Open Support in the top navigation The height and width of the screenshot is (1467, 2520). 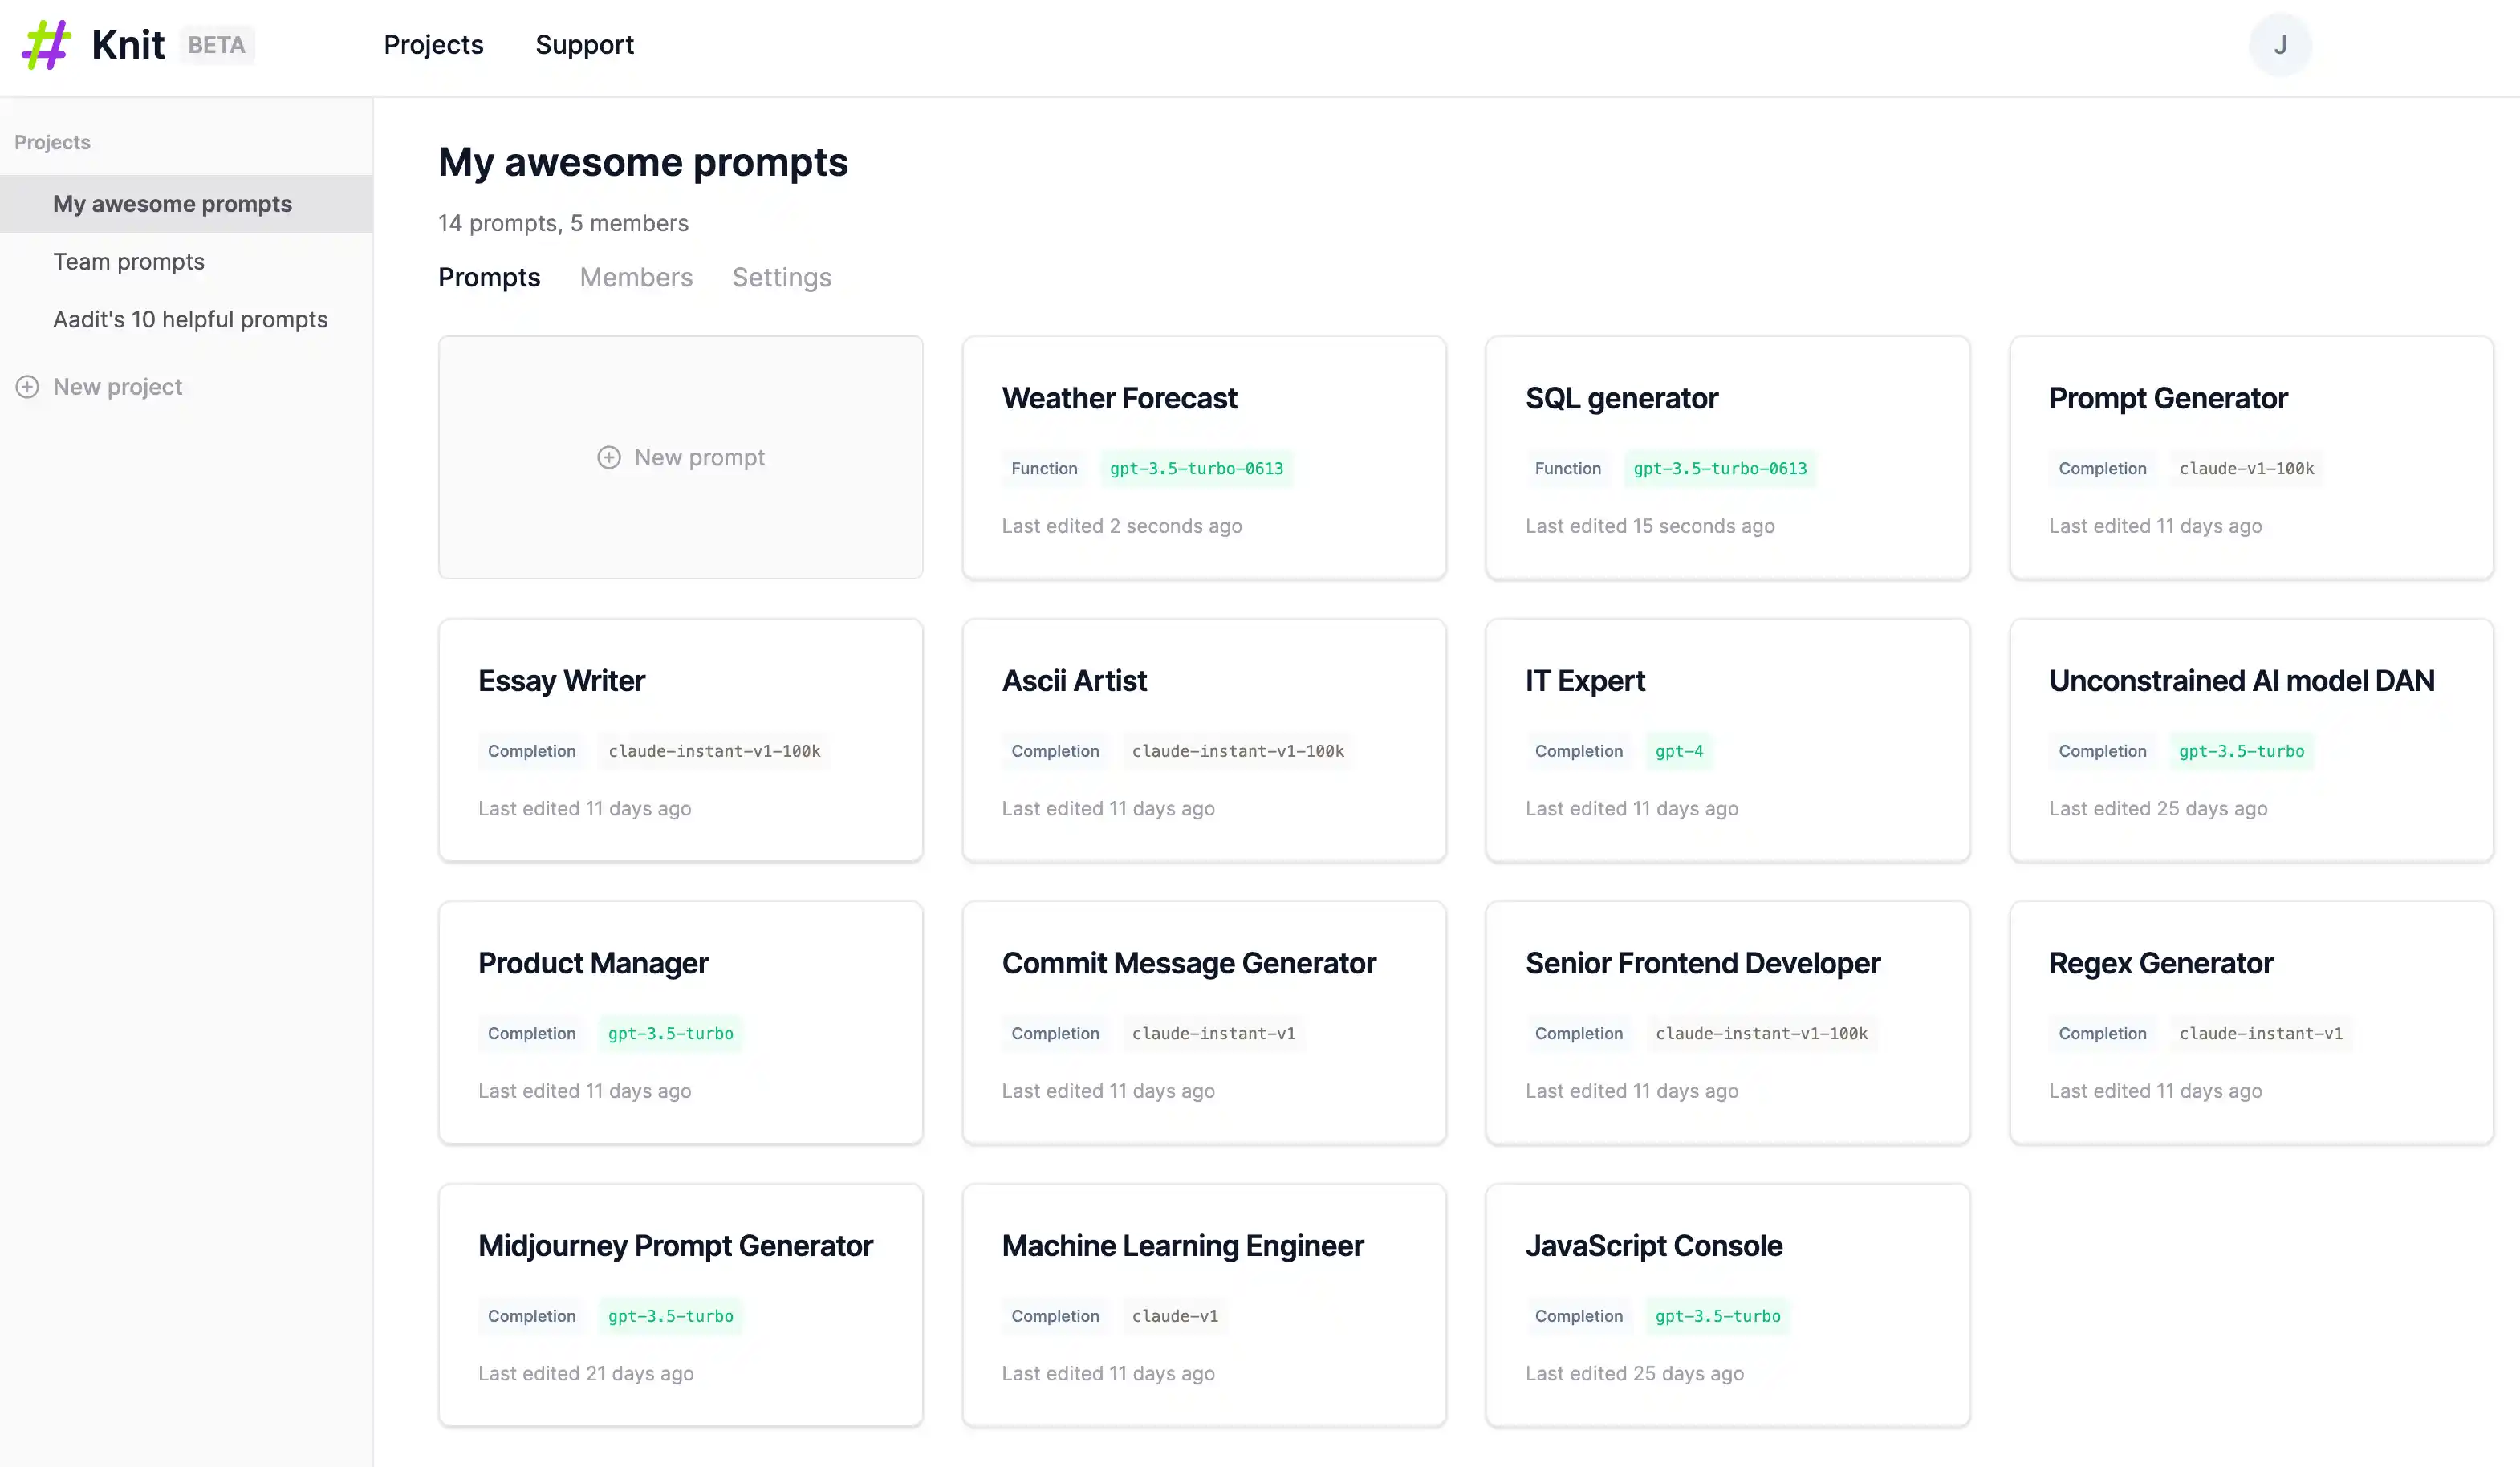coord(584,45)
